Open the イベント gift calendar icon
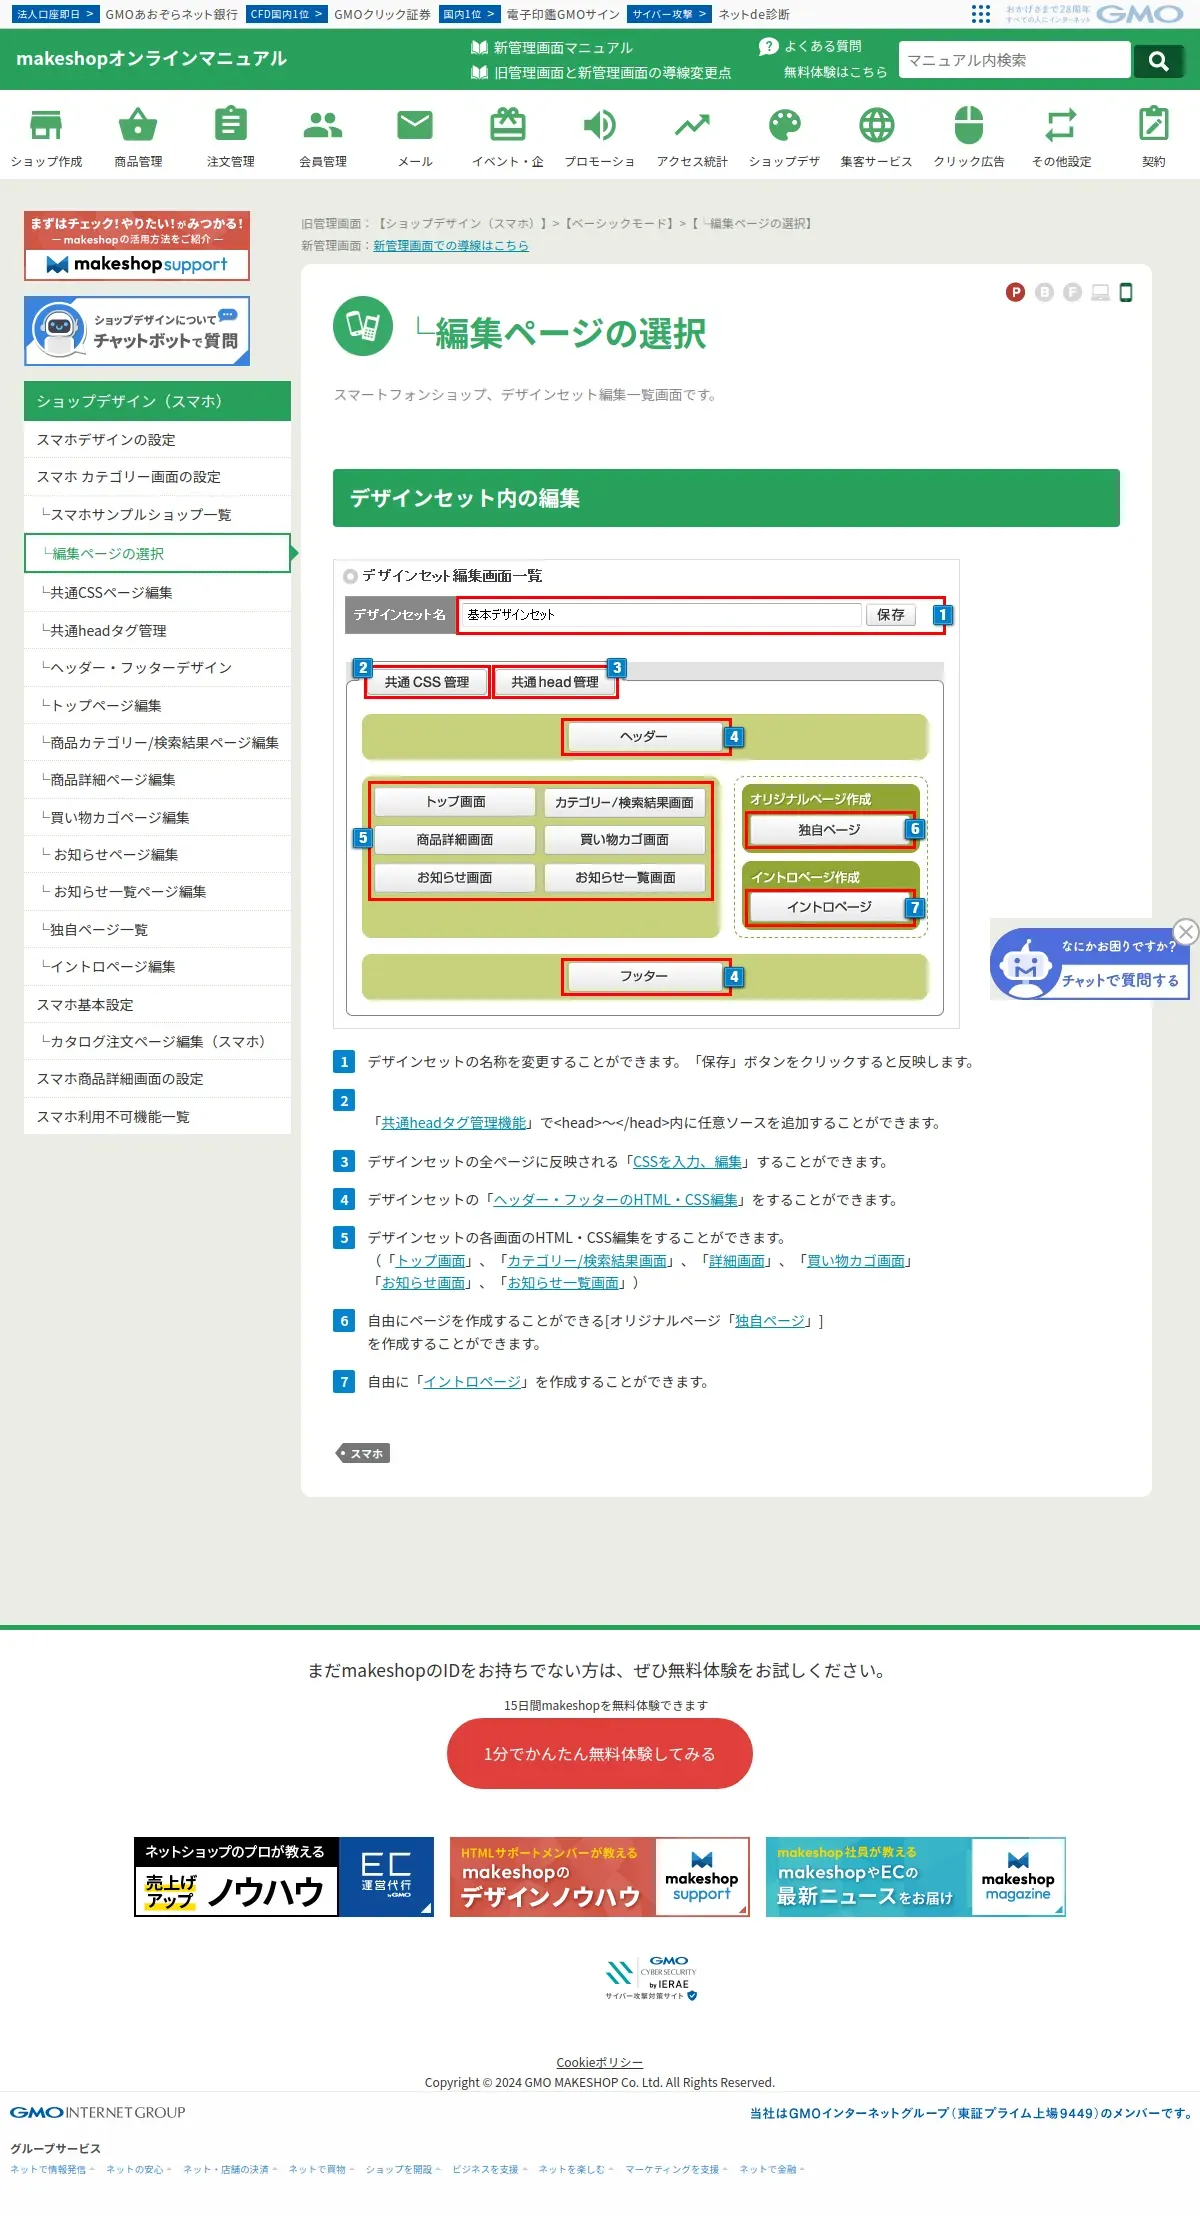 pyautogui.click(x=508, y=126)
